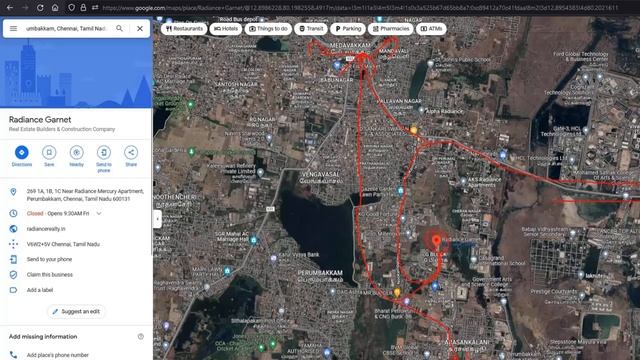Show Transit options chip
Image resolution: width=640 pixels, height=360 pixels.
click(x=311, y=29)
